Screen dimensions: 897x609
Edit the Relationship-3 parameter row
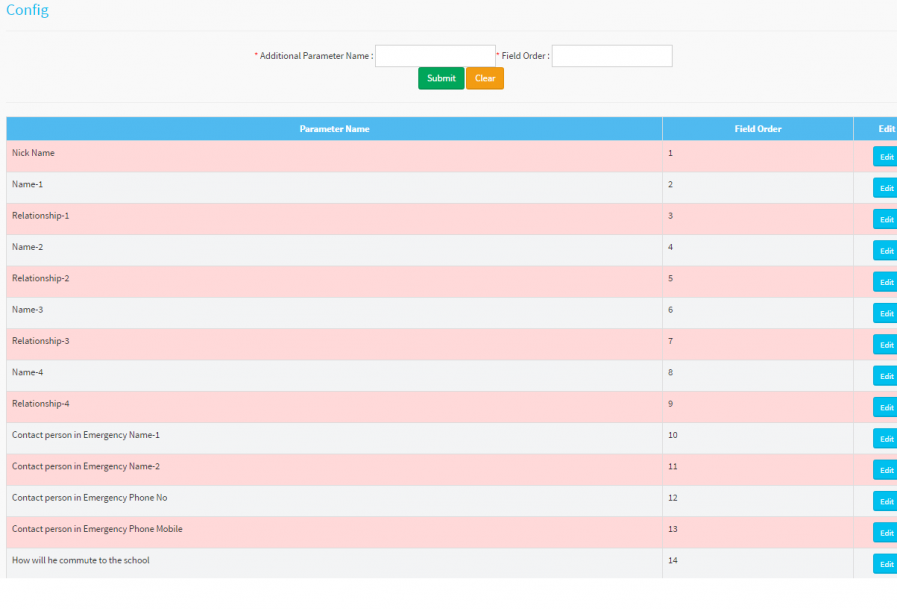point(886,345)
